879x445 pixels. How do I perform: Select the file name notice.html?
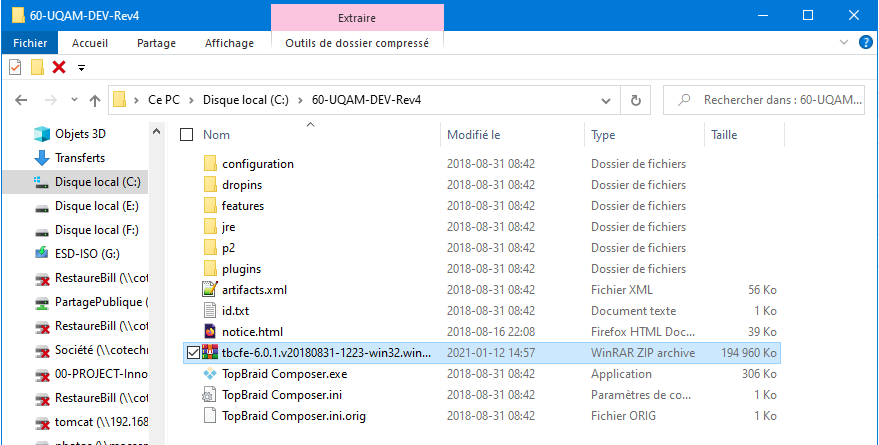click(x=253, y=332)
